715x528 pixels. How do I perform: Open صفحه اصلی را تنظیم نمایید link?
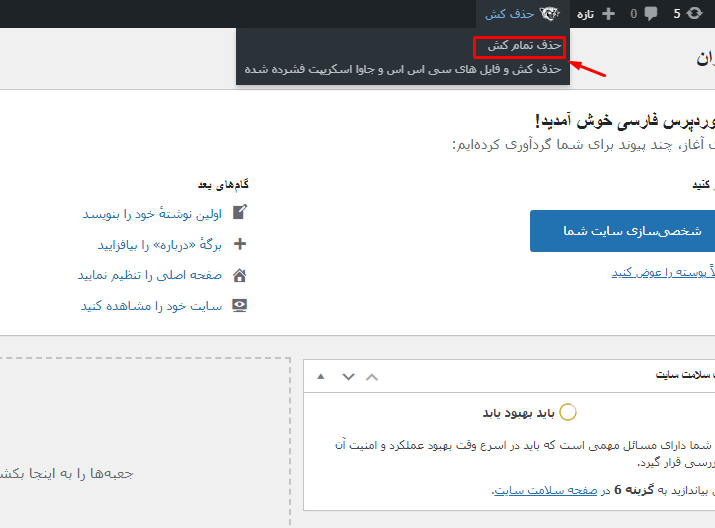coord(150,275)
